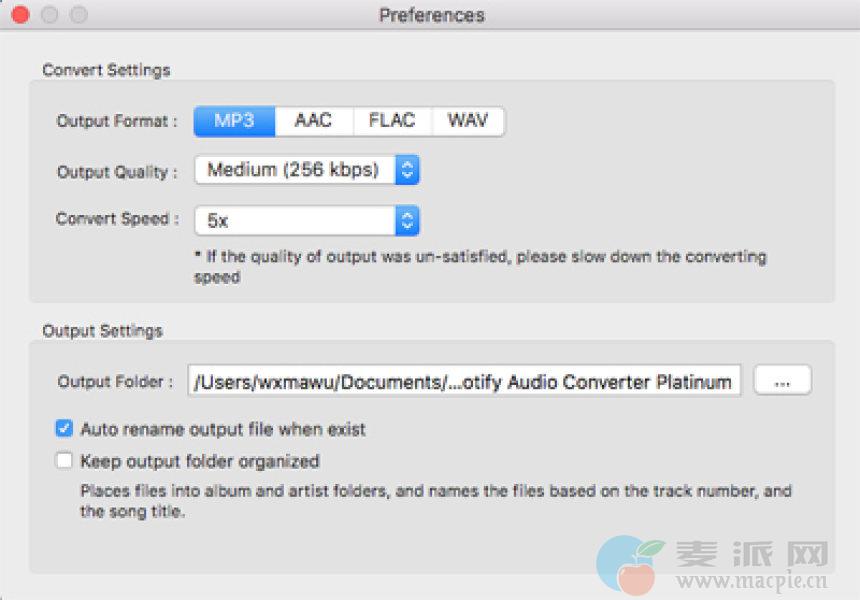Click the gray minimize window button
Viewport: 860px width, 600px height.
coord(49,15)
